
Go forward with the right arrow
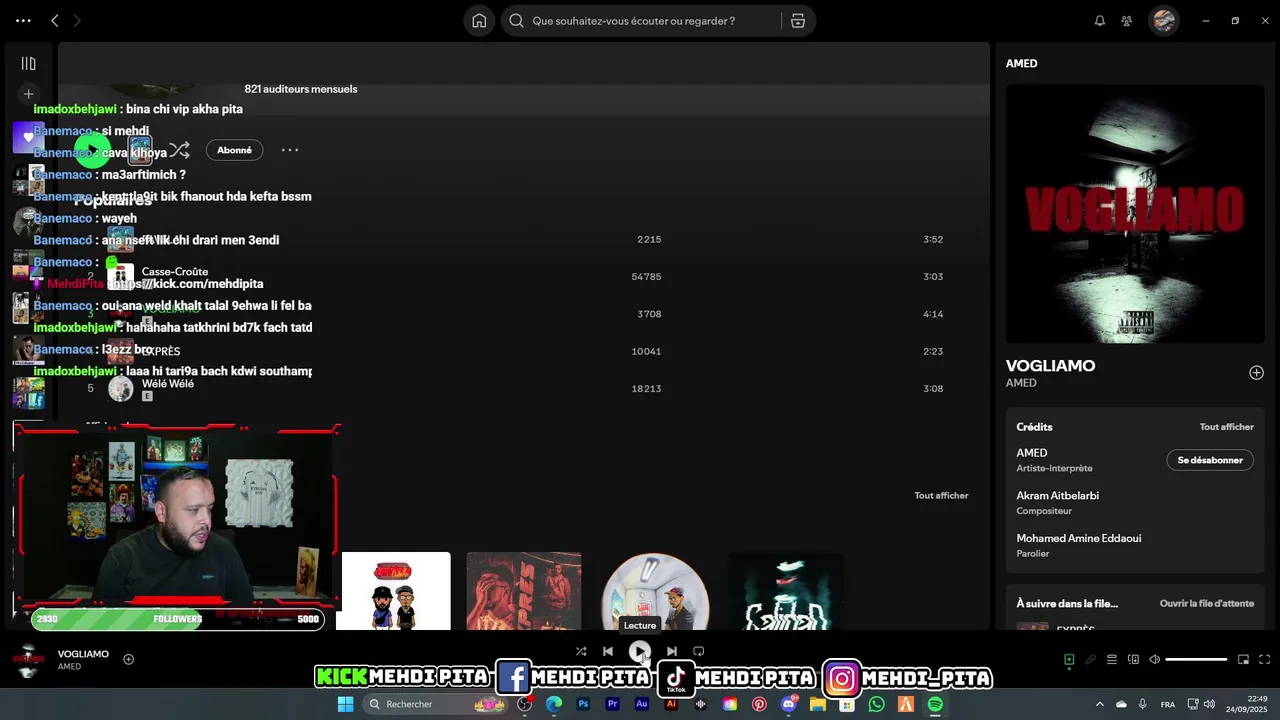[x=78, y=20]
